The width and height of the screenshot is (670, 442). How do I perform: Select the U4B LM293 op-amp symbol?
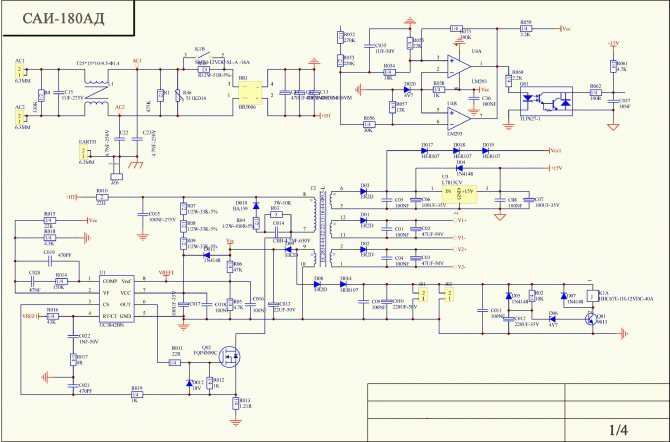point(459,118)
